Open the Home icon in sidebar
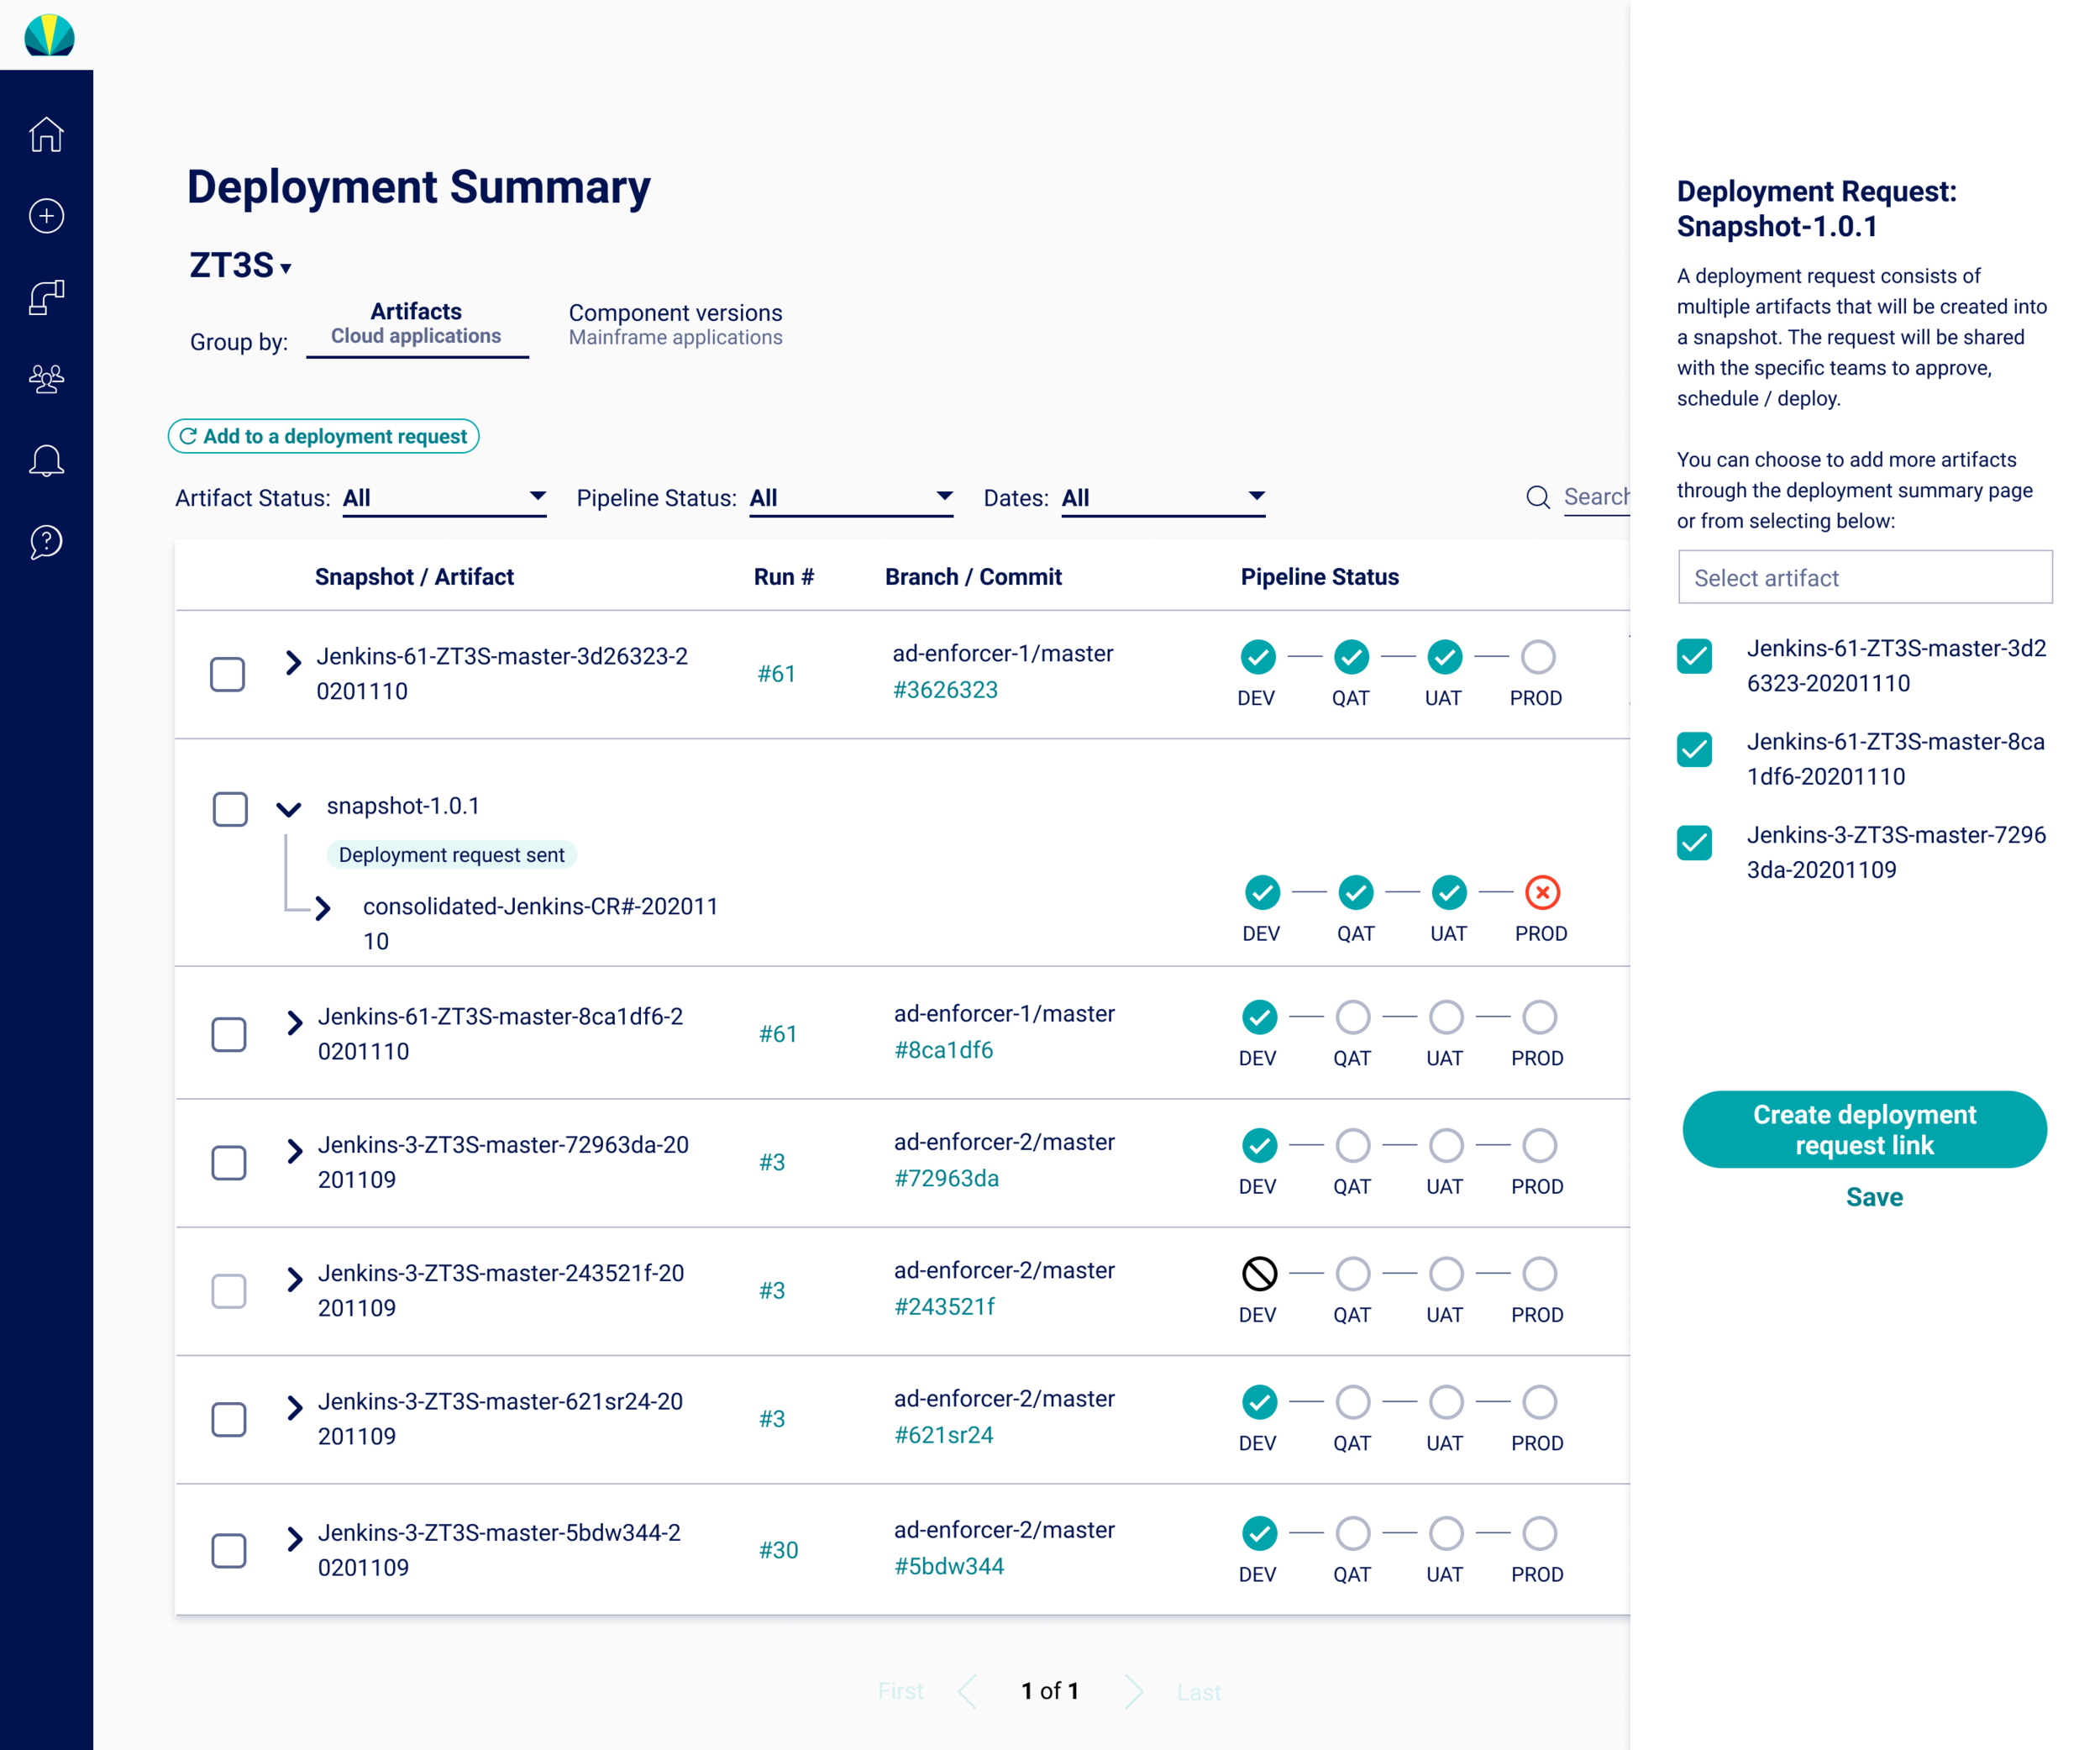 point(46,134)
